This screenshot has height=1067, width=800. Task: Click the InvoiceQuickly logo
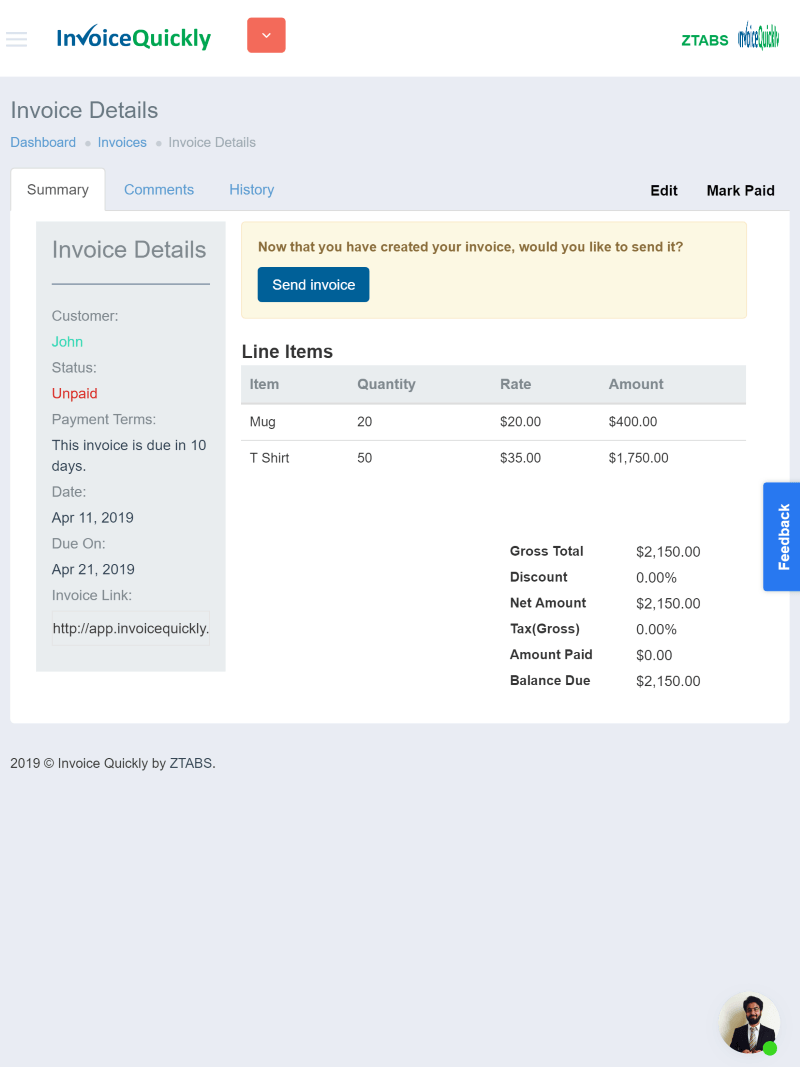click(133, 38)
